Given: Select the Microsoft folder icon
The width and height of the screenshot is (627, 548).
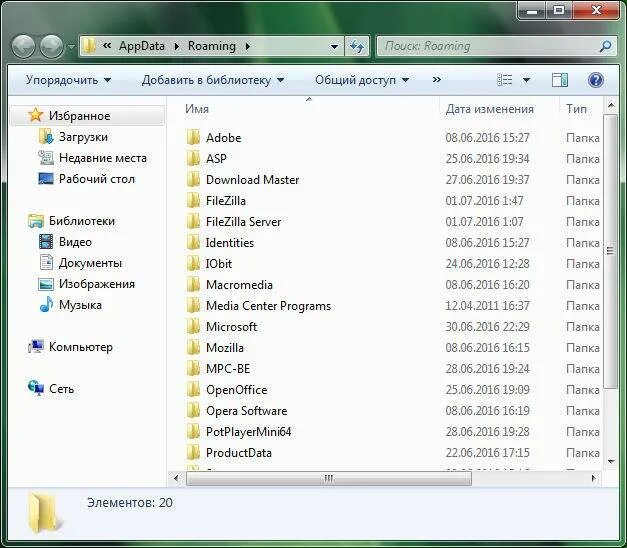Looking at the screenshot, I should (x=193, y=326).
